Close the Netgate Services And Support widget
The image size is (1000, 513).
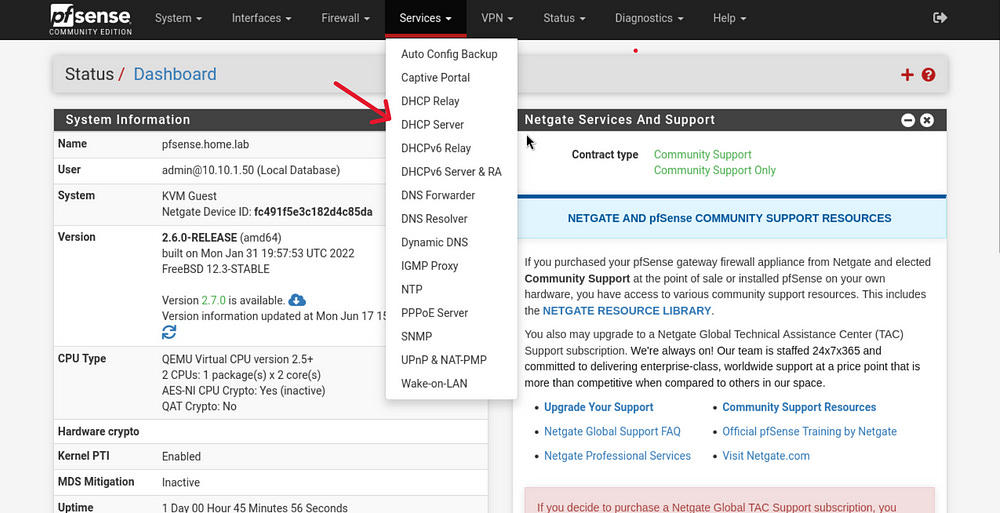tap(927, 120)
